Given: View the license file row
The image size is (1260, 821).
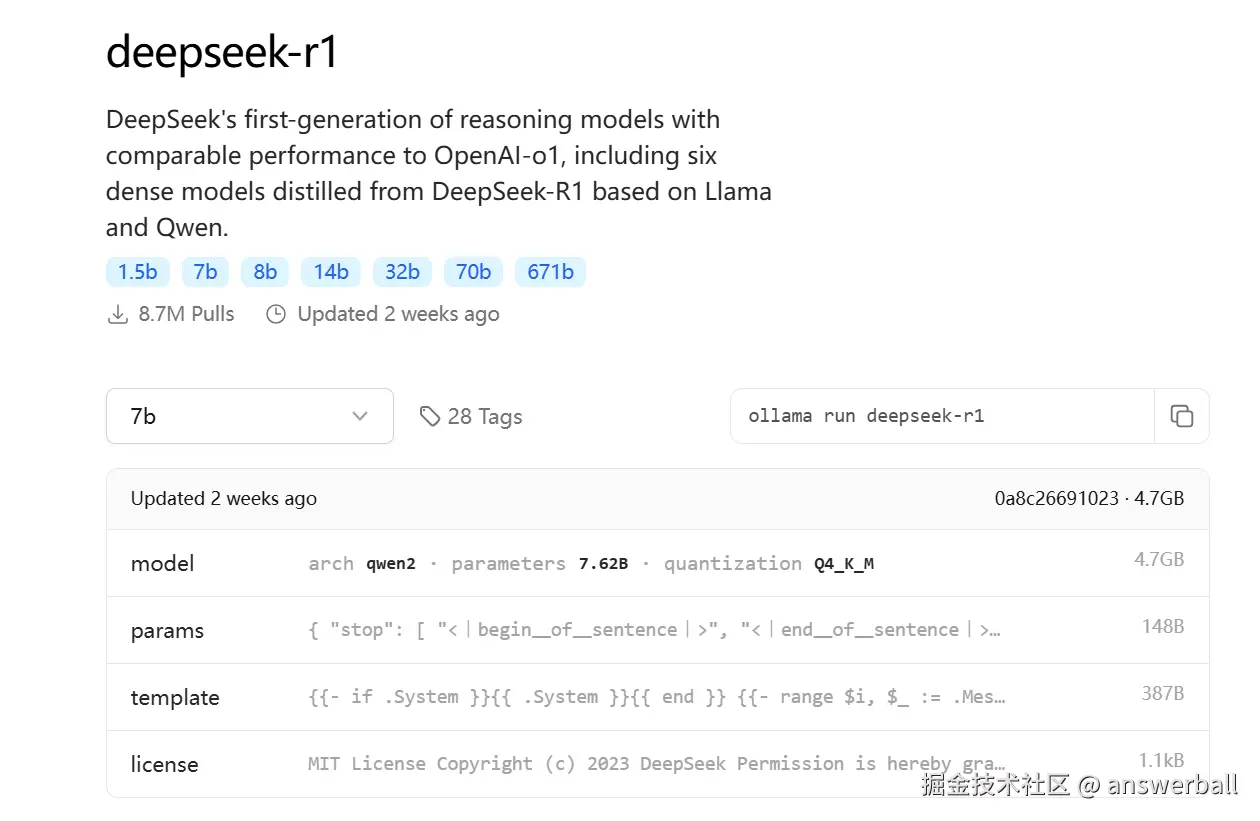Looking at the screenshot, I should point(657,764).
